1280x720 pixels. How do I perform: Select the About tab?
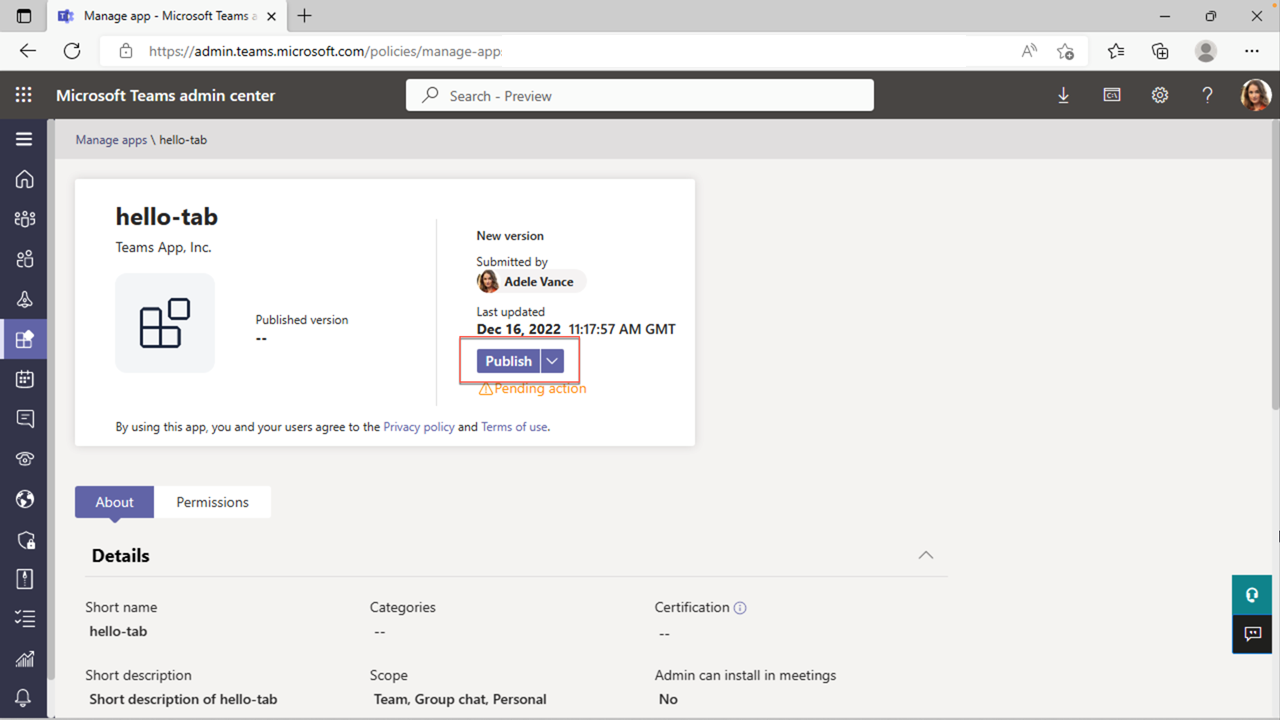(x=114, y=502)
